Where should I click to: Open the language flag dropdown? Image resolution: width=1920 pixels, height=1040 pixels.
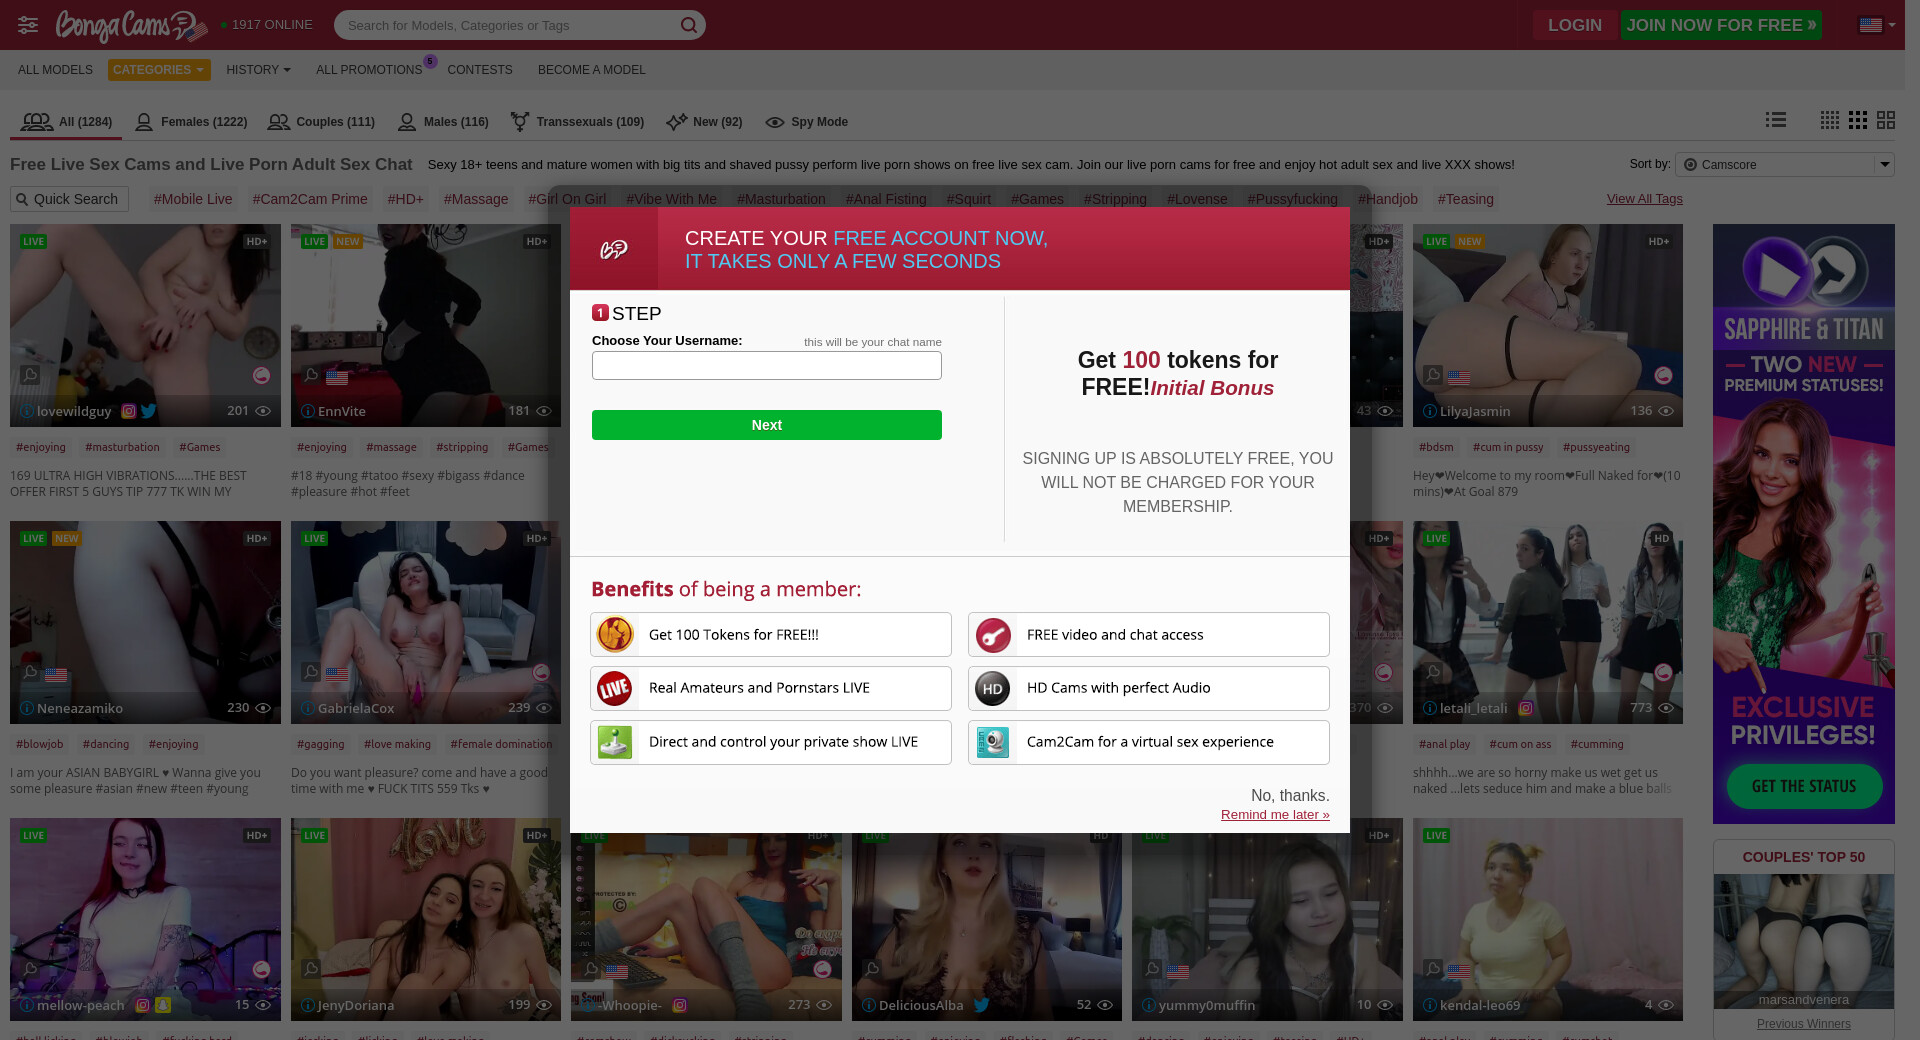point(1877,25)
